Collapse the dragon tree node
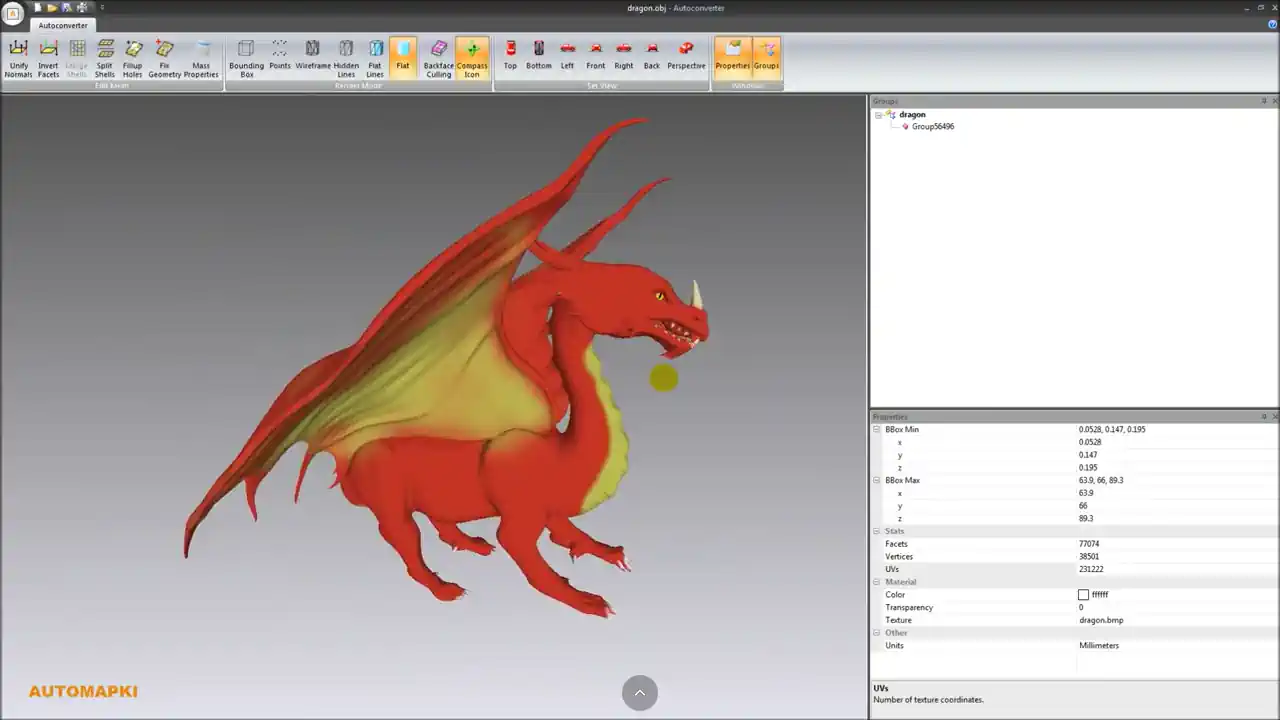 (878, 115)
